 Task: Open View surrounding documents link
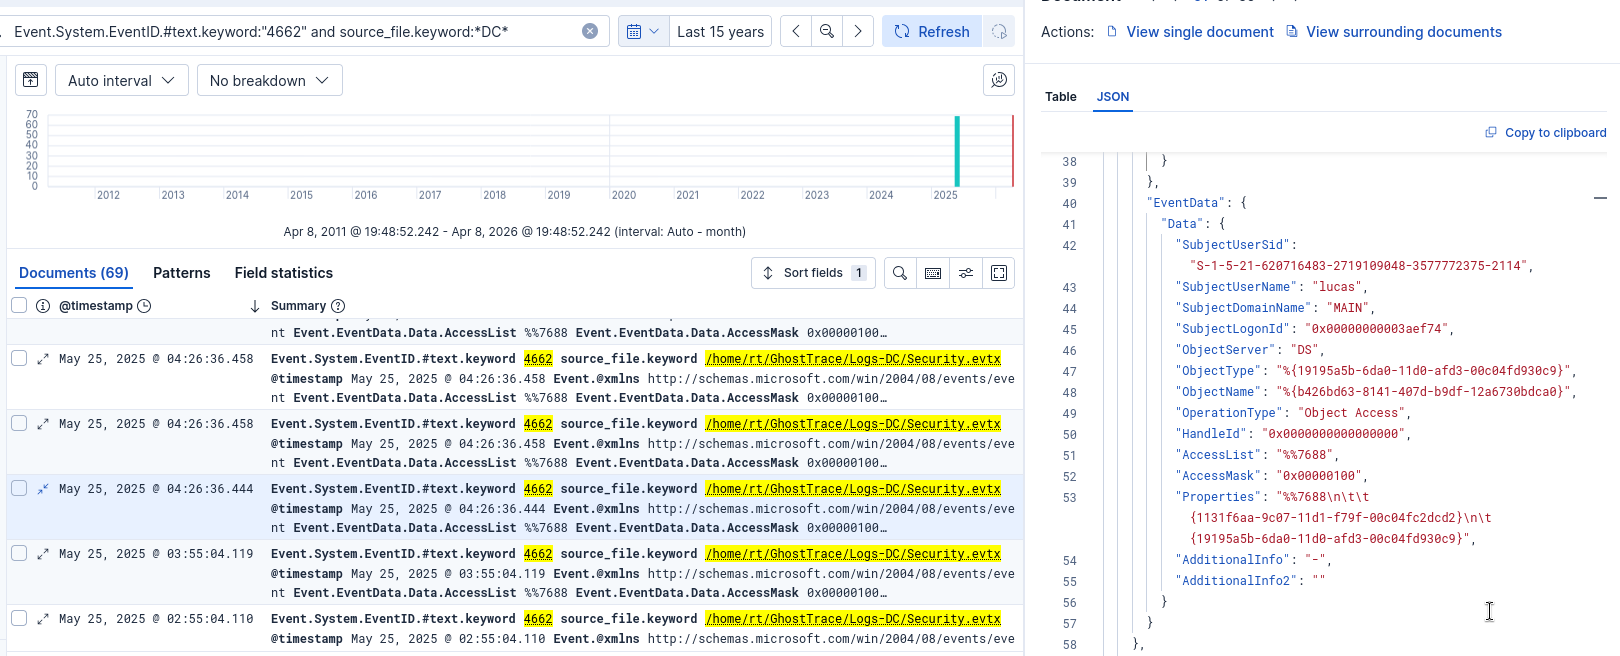pos(1394,32)
